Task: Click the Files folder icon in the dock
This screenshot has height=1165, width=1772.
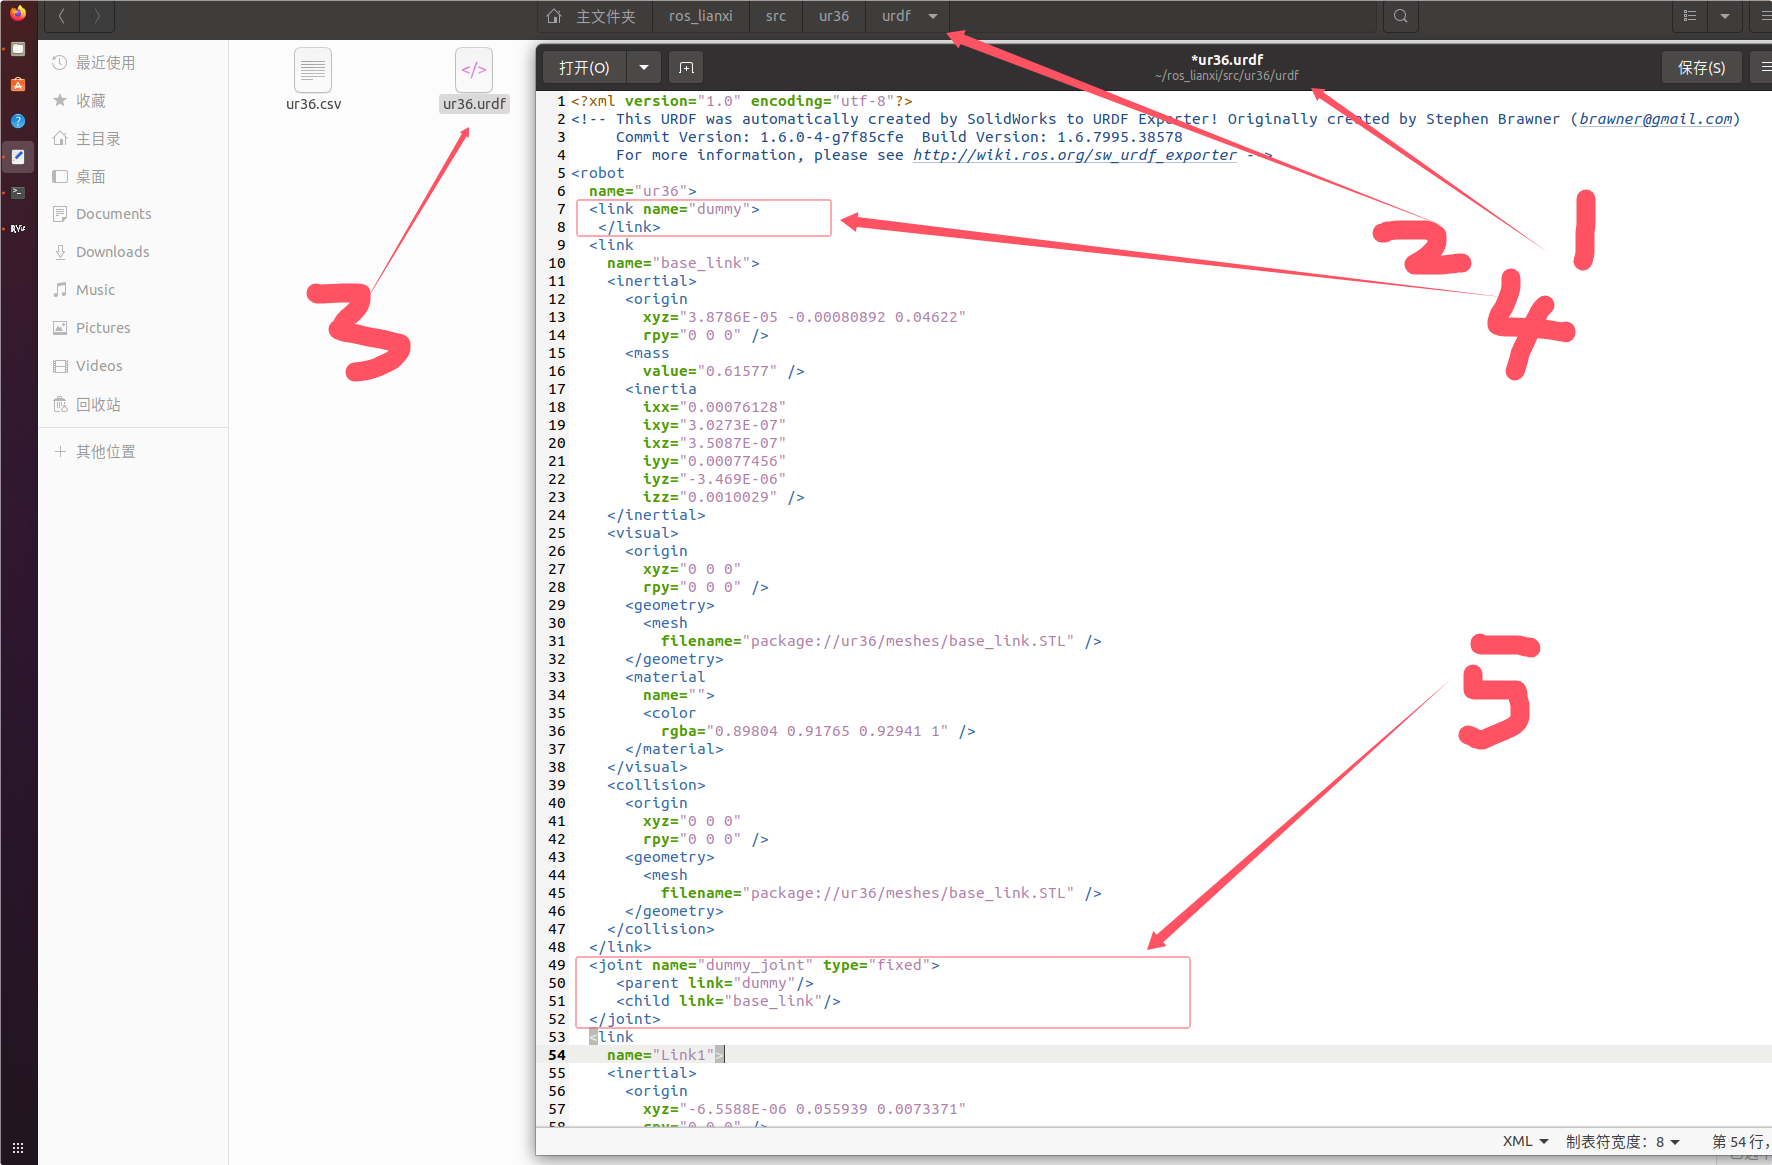Action: (18, 48)
